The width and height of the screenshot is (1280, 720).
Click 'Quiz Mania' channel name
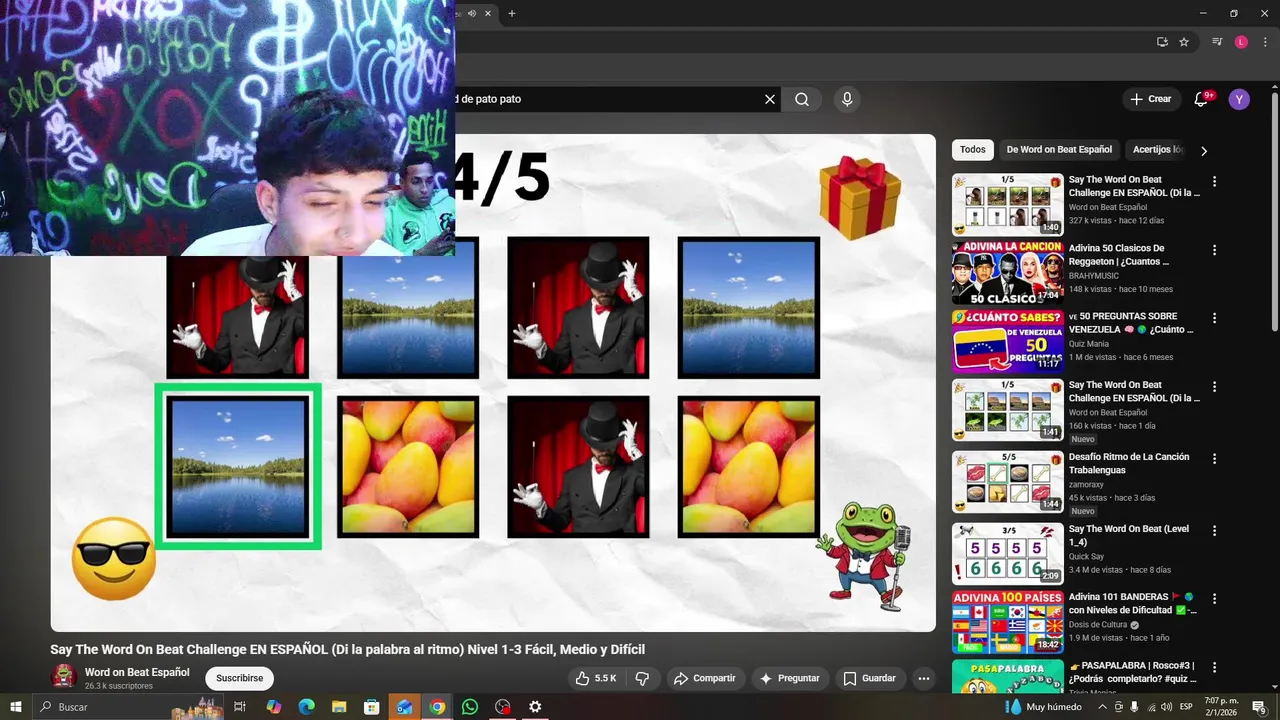[x=1090, y=343]
